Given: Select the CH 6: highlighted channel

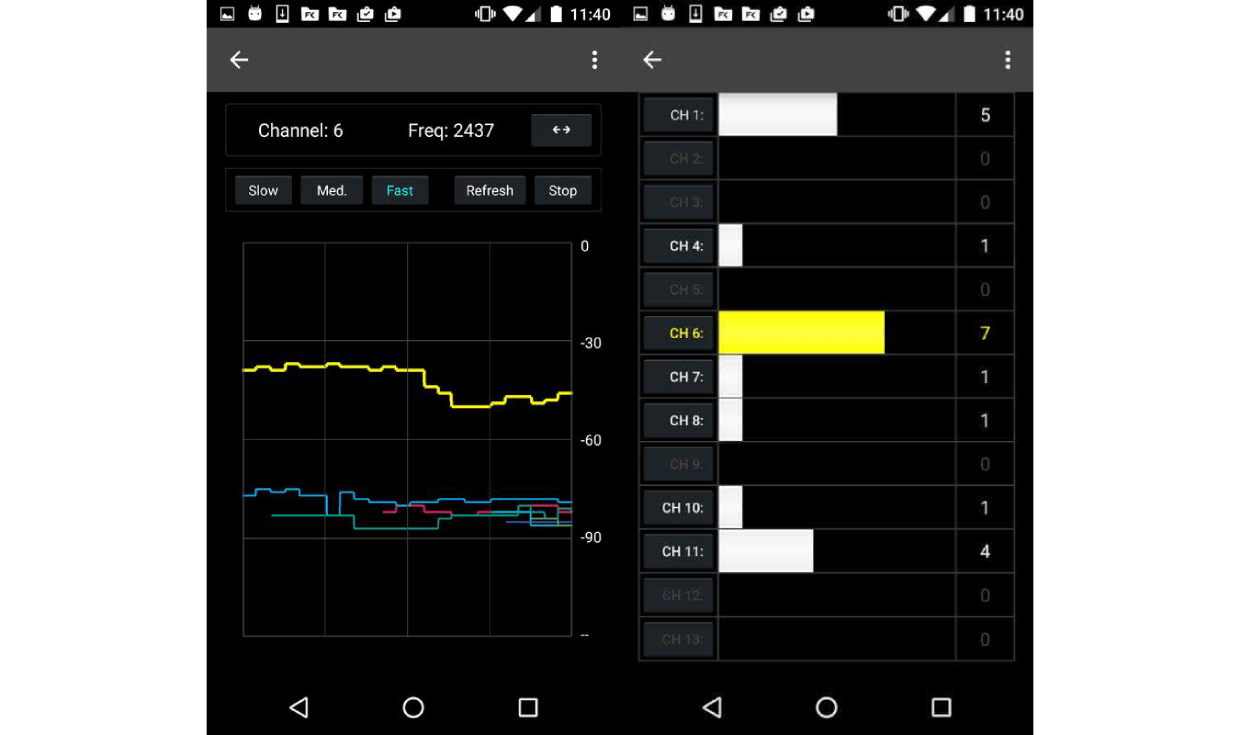Looking at the screenshot, I should point(678,333).
